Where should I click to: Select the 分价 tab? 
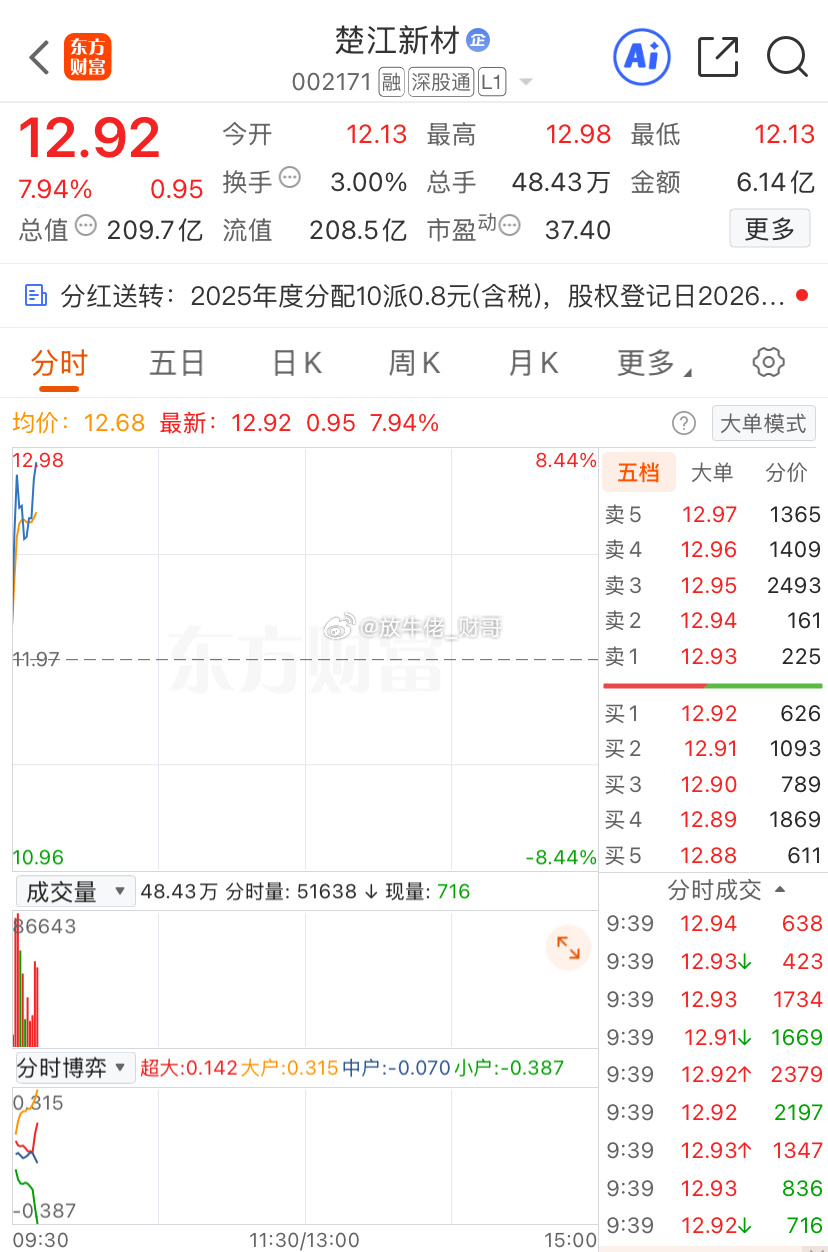(x=786, y=473)
